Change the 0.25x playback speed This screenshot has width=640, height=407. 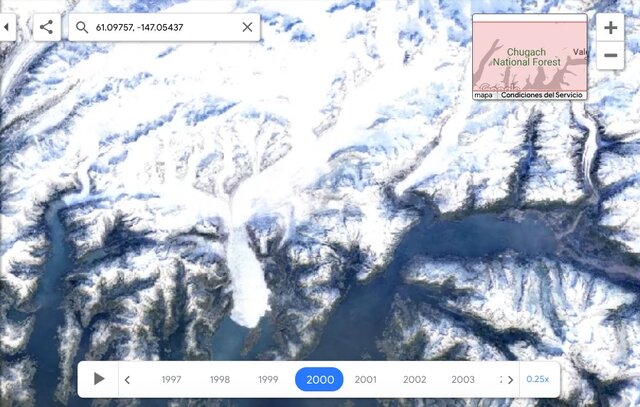[x=538, y=379]
